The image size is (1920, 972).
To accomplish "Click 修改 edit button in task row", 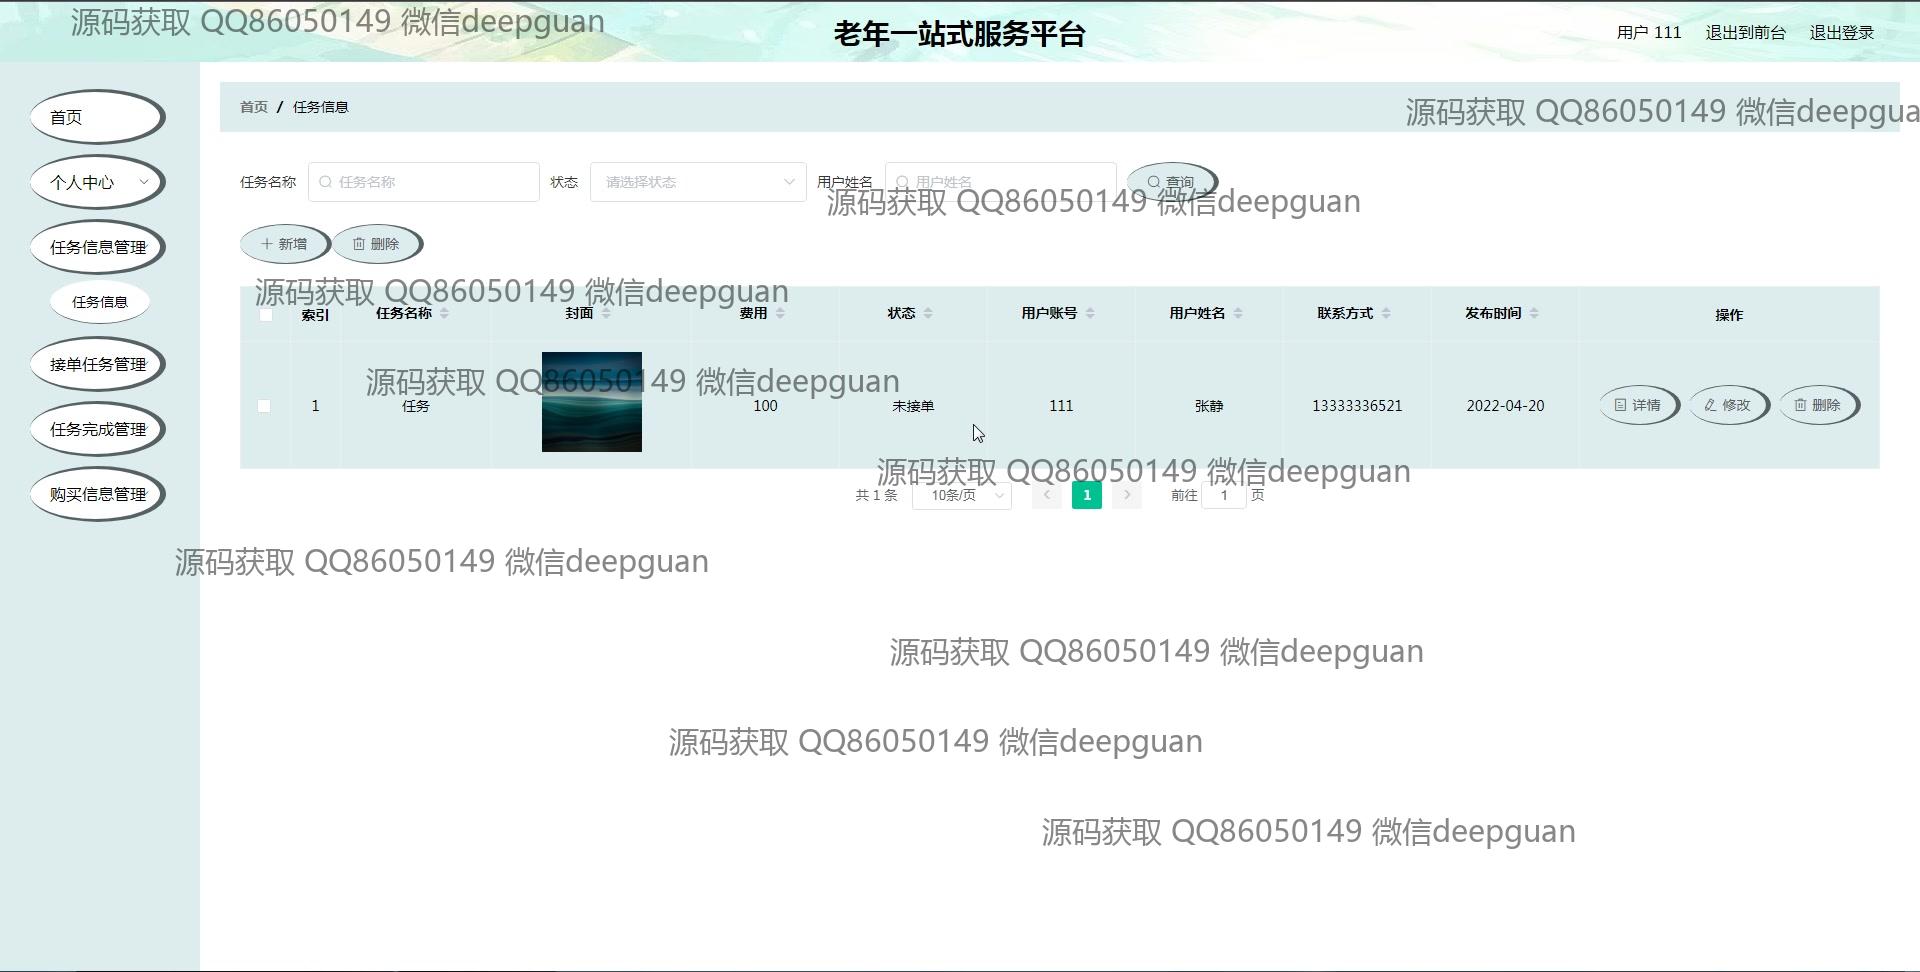I will [x=1728, y=405].
